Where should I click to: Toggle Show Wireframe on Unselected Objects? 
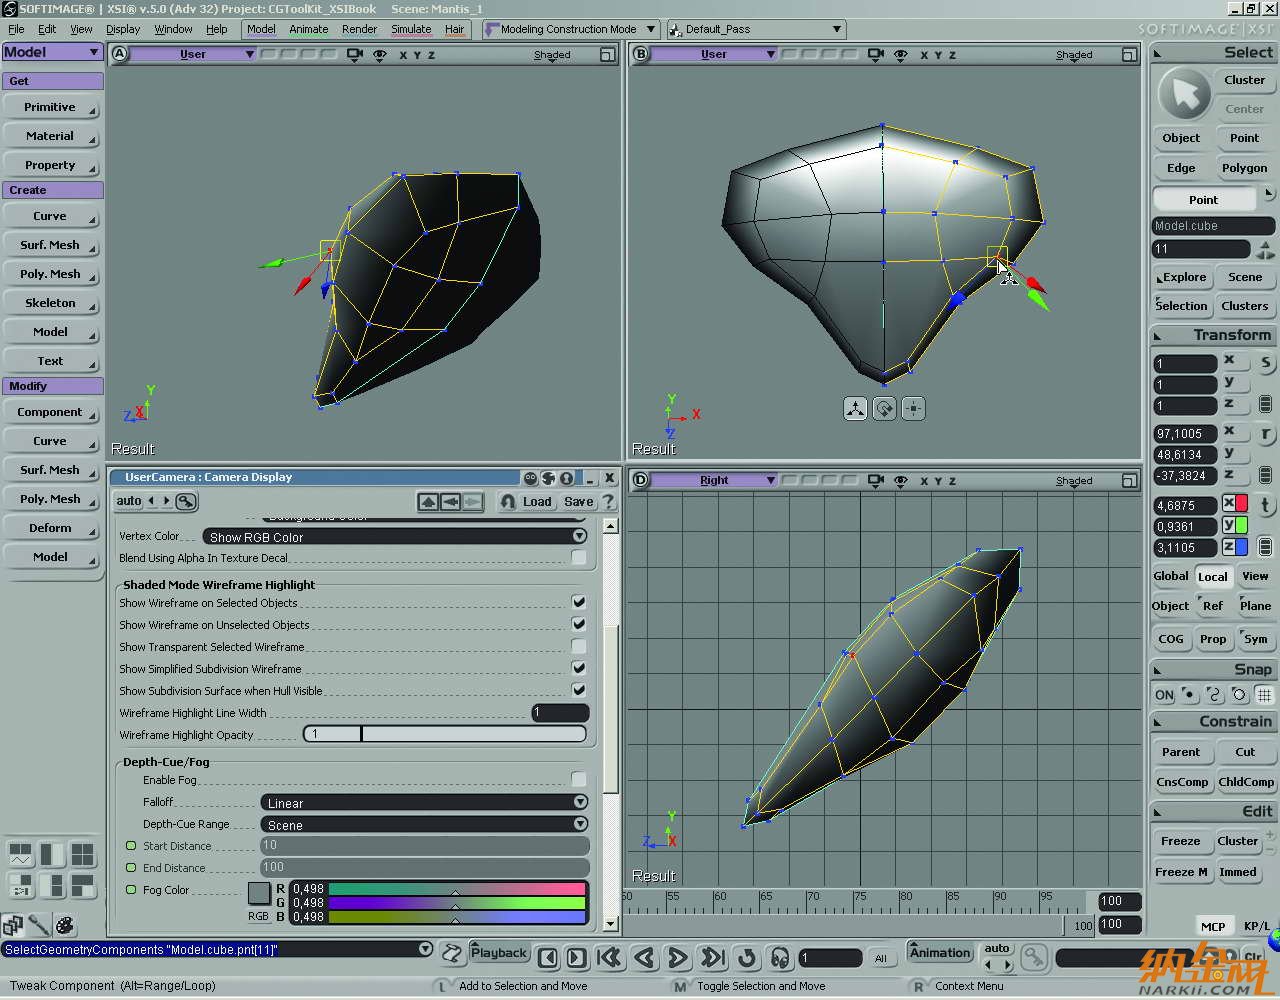click(578, 624)
